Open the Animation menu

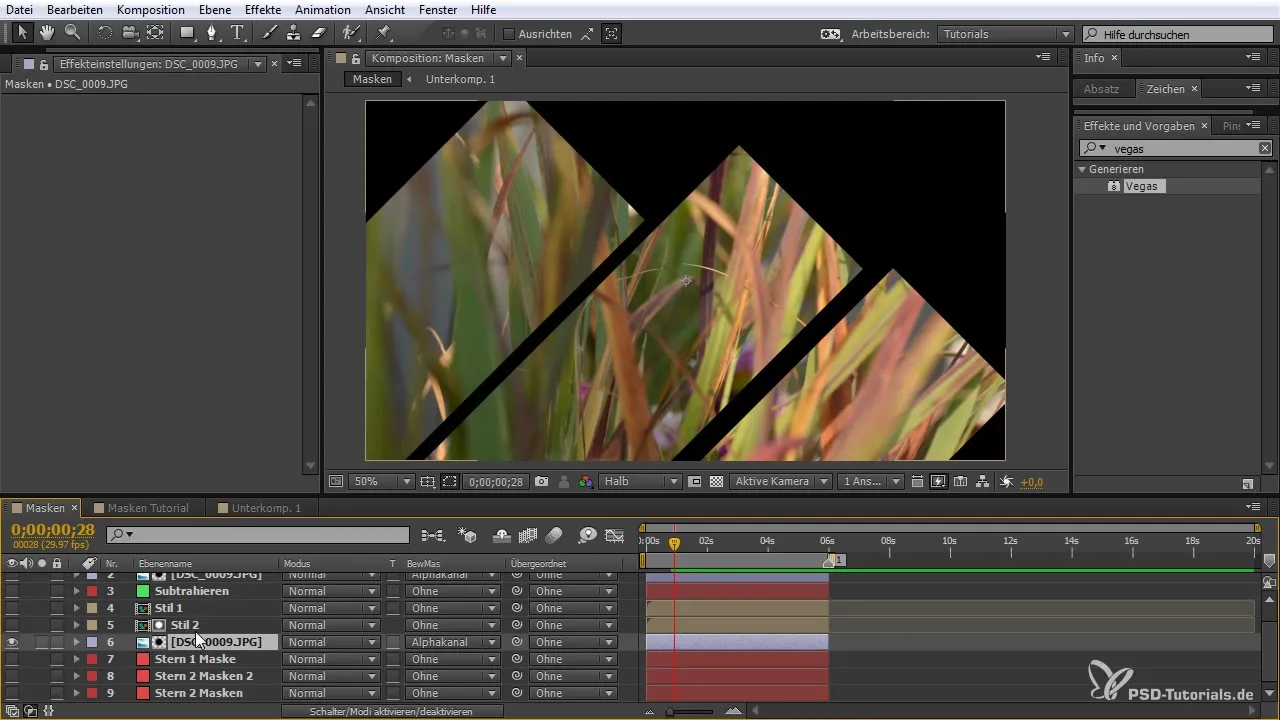coord(323,9)
